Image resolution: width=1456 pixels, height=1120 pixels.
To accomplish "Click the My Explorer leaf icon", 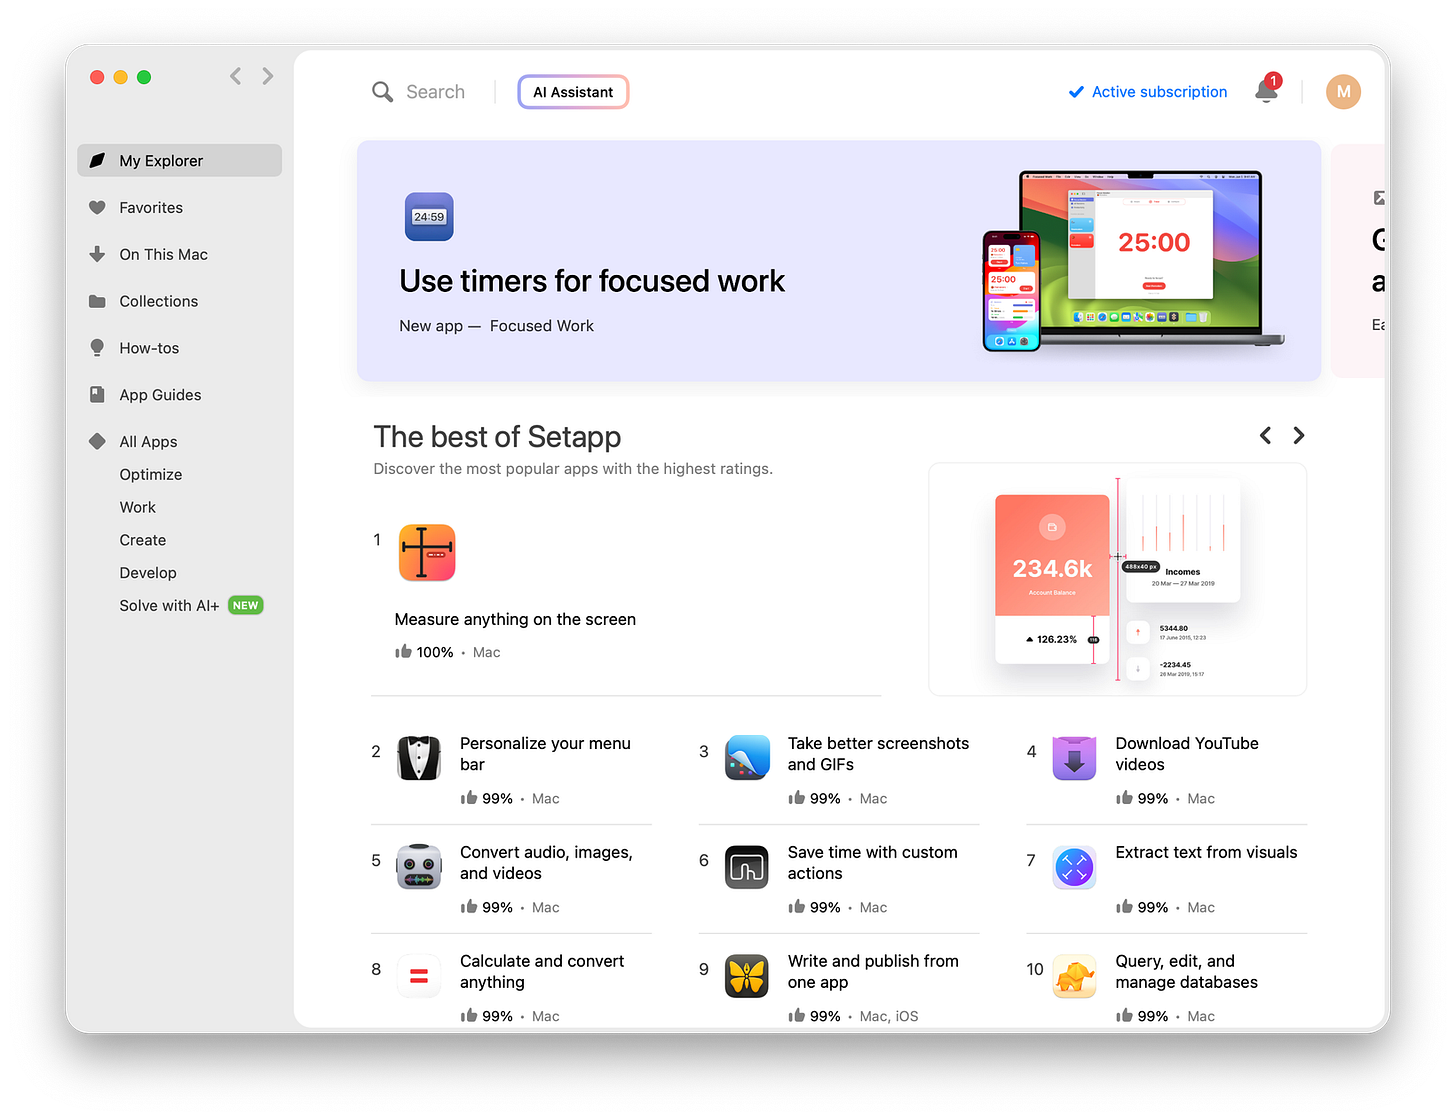I will pyautogui.click(x=97, y=161).
